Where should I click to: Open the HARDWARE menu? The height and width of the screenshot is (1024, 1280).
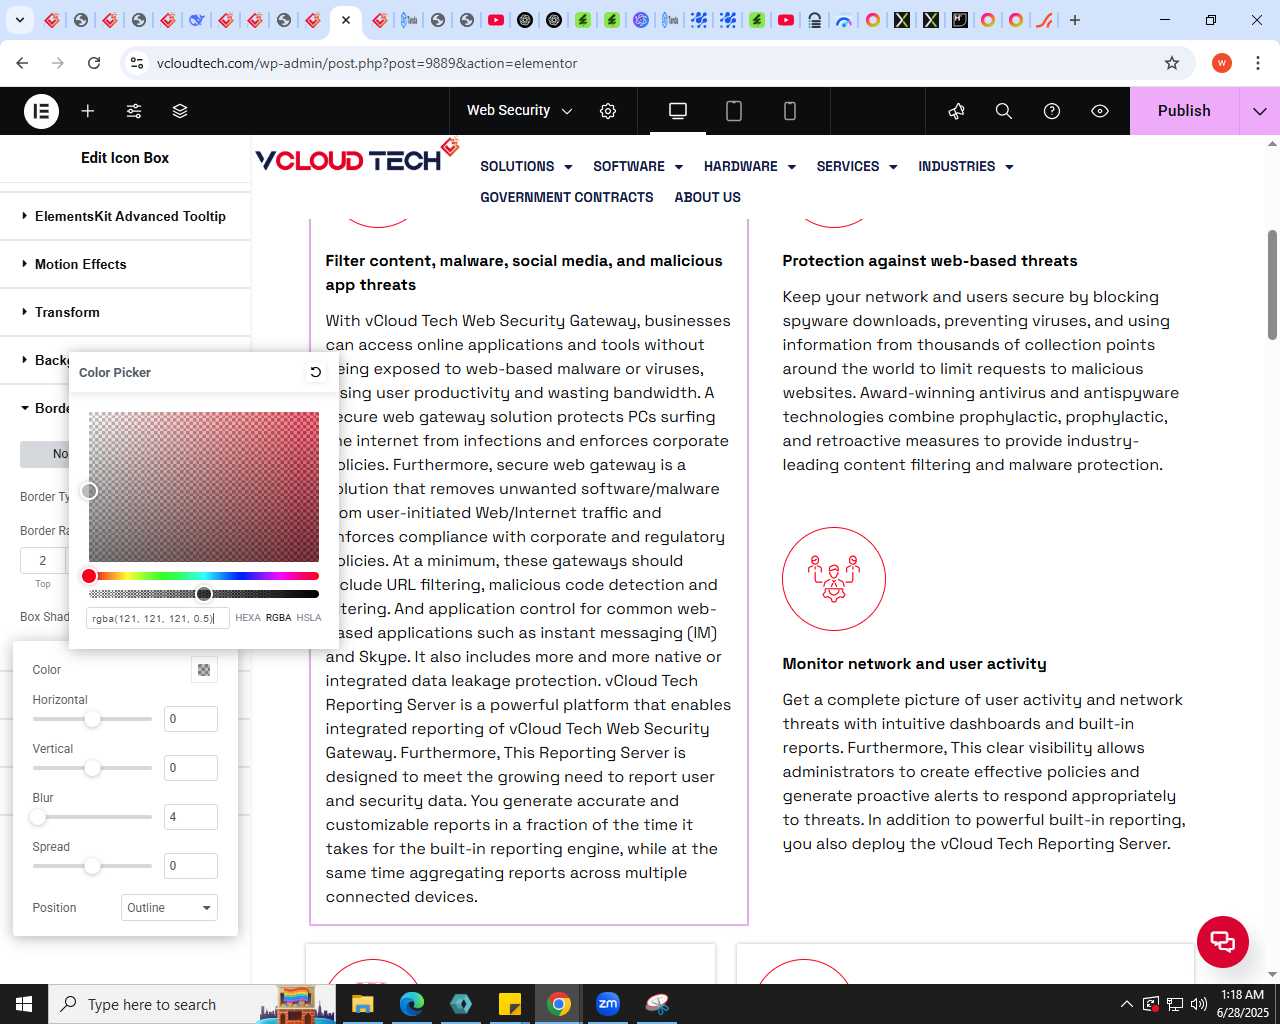pos(750,166)
